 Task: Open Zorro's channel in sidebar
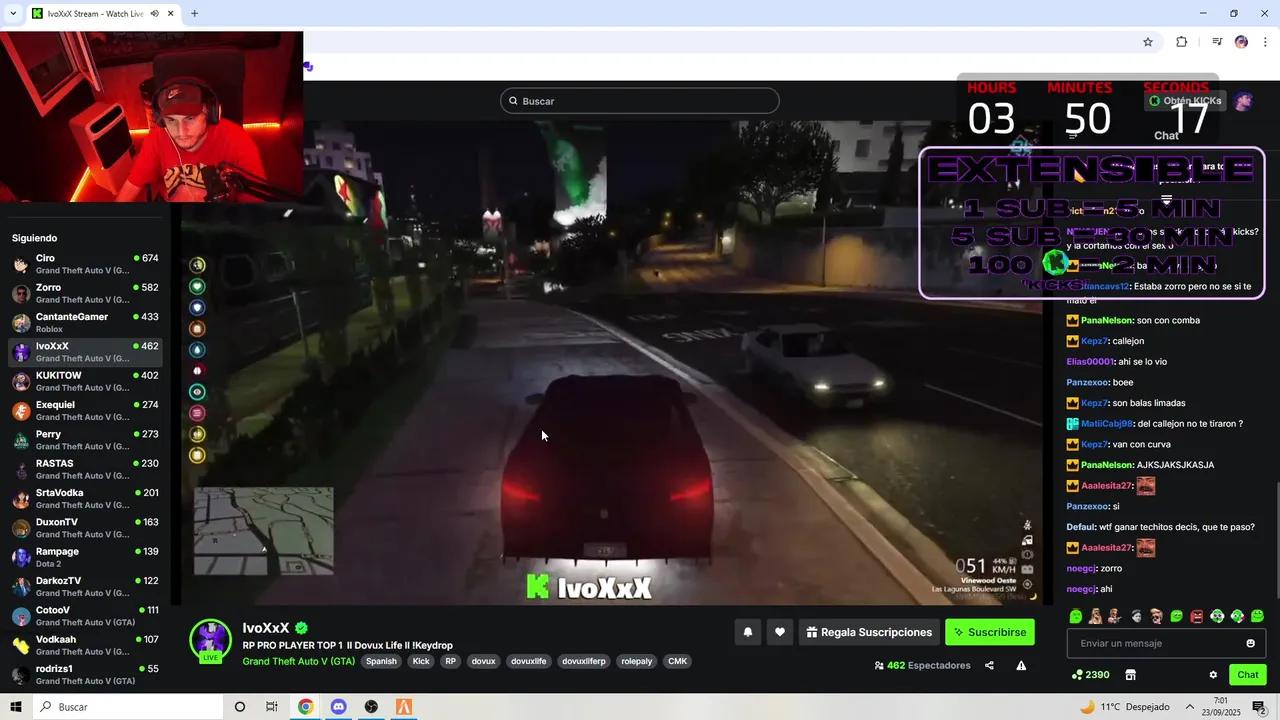[x=85, y=293]
